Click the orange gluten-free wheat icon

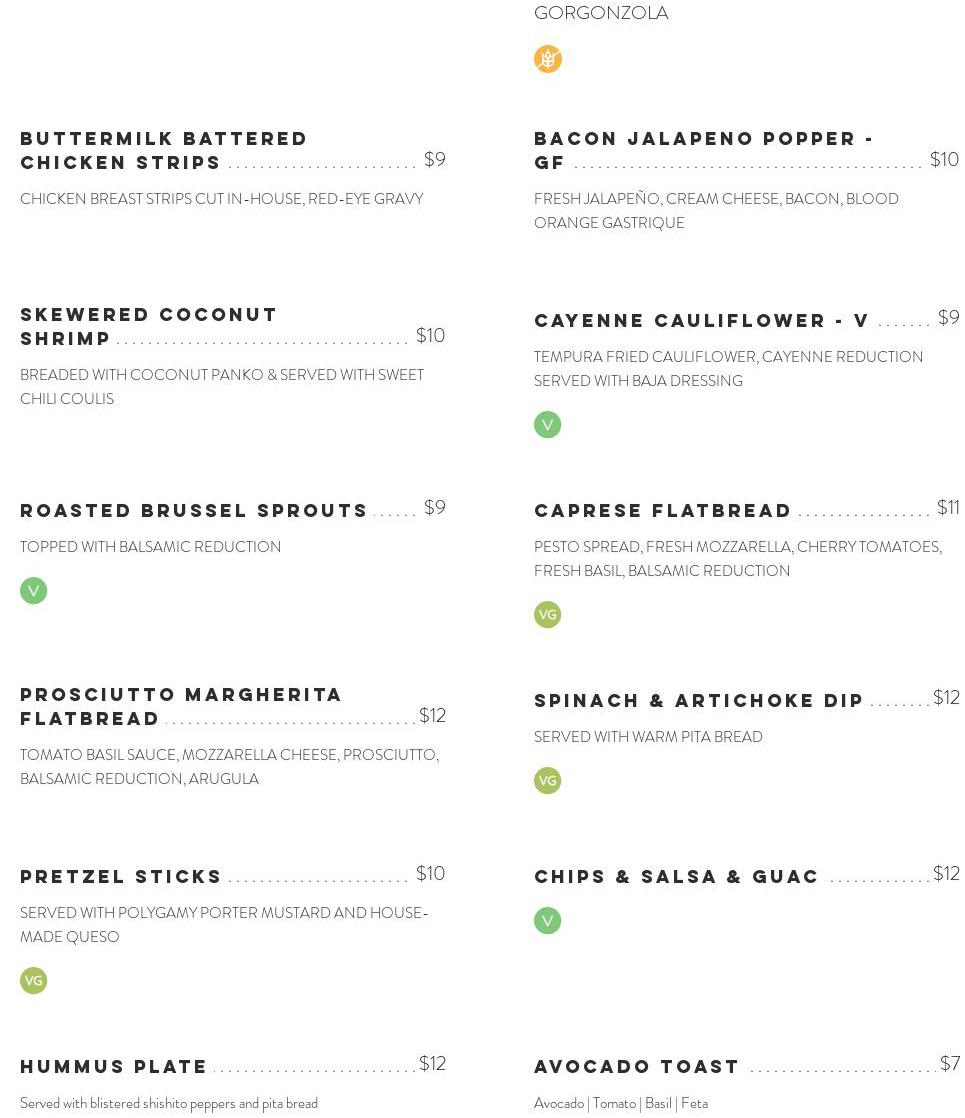point(547,59)
